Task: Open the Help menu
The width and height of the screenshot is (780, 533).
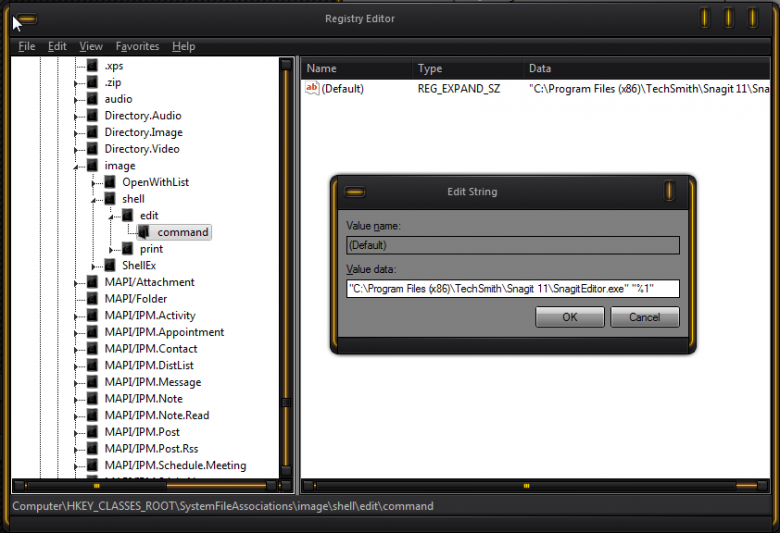Action: (x=184, y=46)
